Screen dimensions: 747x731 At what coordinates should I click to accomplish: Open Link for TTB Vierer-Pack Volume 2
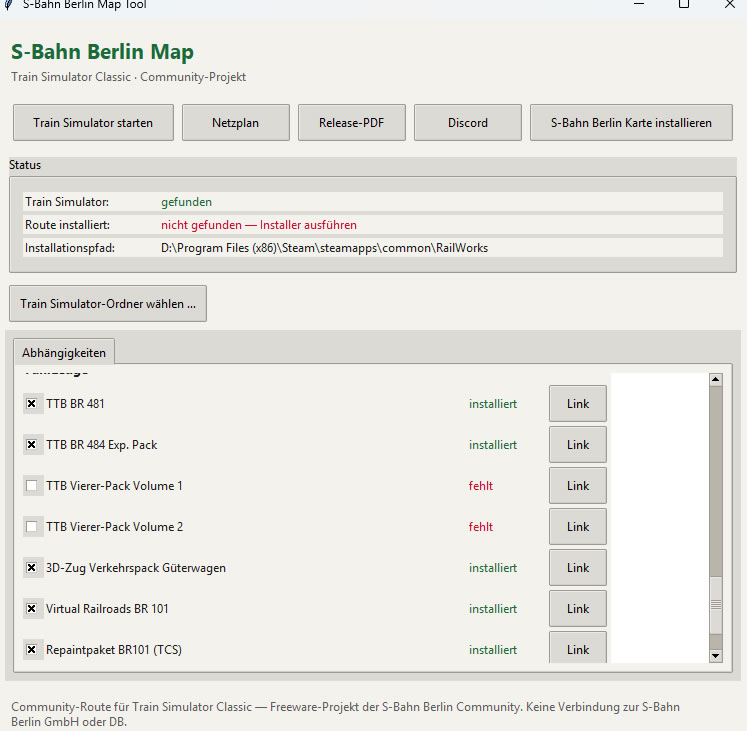coord(578,527)
